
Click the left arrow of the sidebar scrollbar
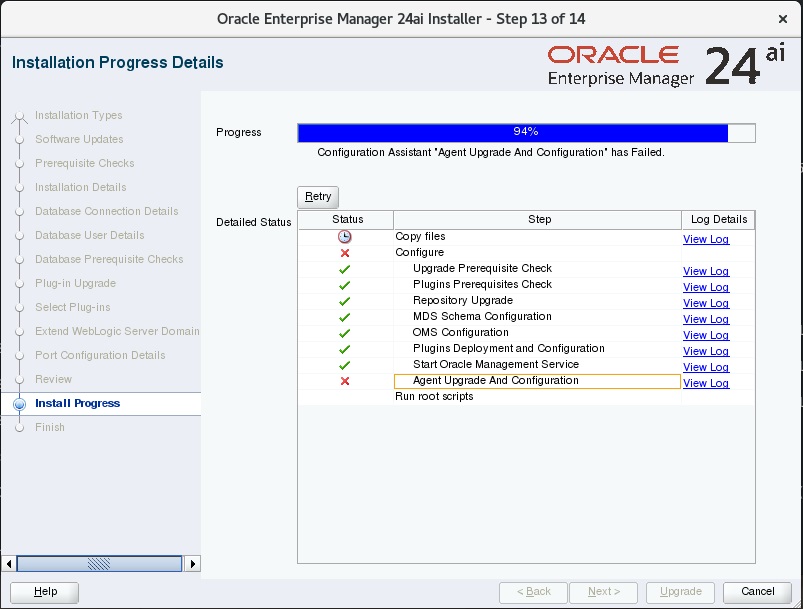9,563
